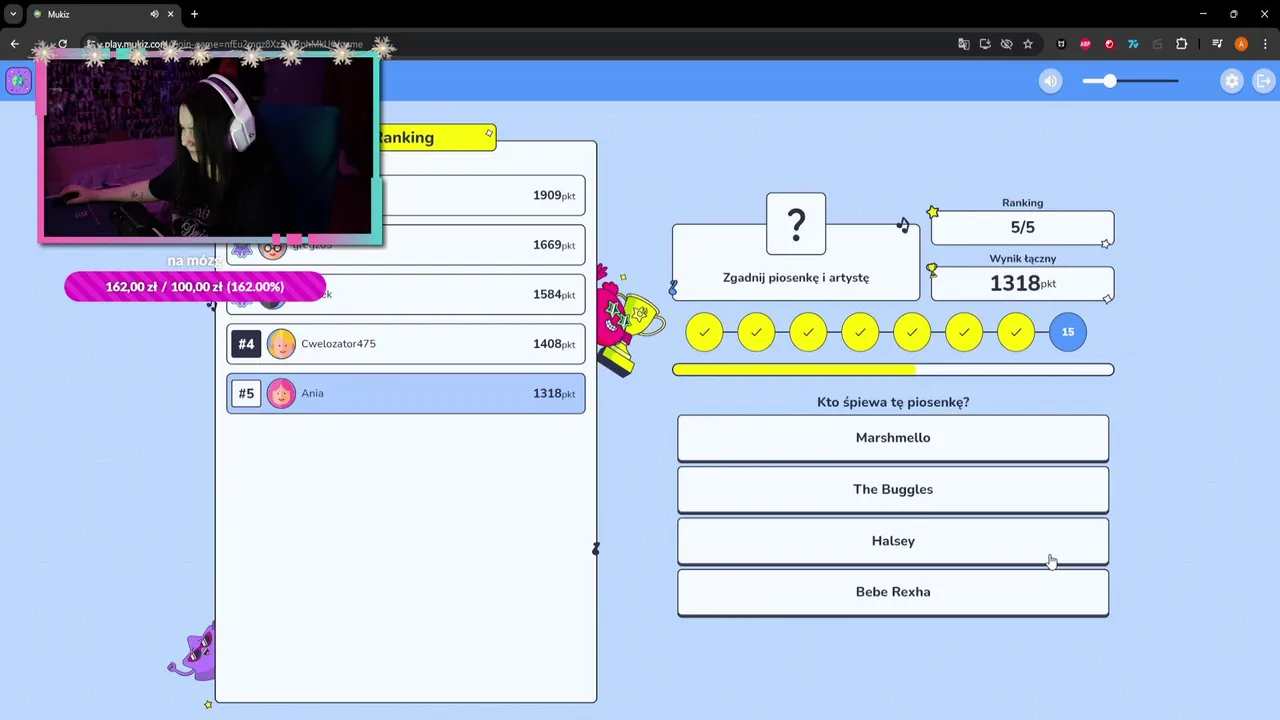The height and width of the screenshot is (720, 1280).
Task: Click the blue round 15 indicator
Action: click(1068, 332)
